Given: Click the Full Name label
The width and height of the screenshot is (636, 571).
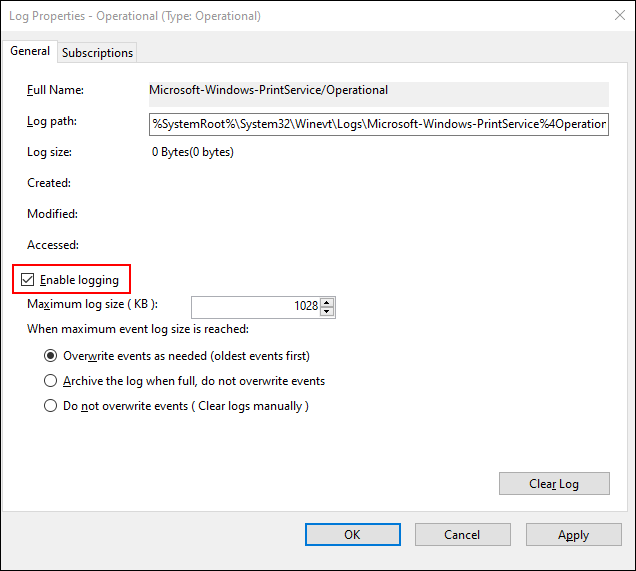Looking at the screenshot, I should pyautogui.click(x=56, y=90).
